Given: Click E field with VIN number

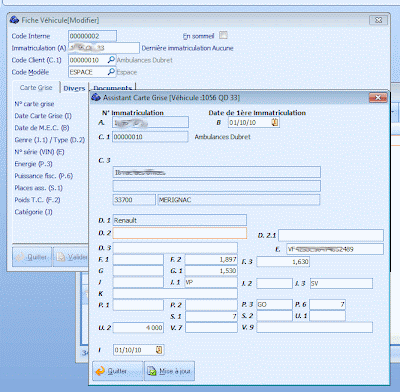Looking at the screenshot, I should pos(335,249).
